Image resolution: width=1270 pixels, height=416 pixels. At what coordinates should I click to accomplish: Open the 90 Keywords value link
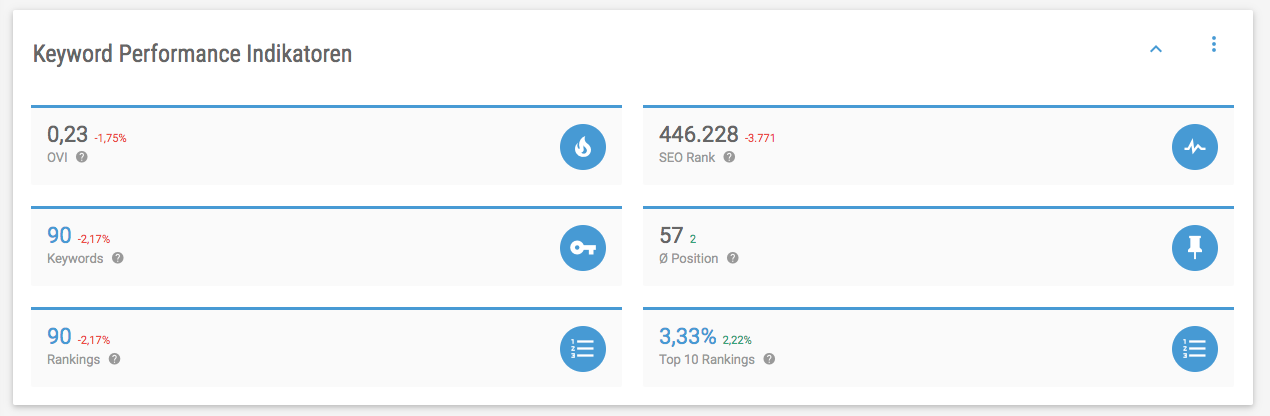tap(59, 236)
